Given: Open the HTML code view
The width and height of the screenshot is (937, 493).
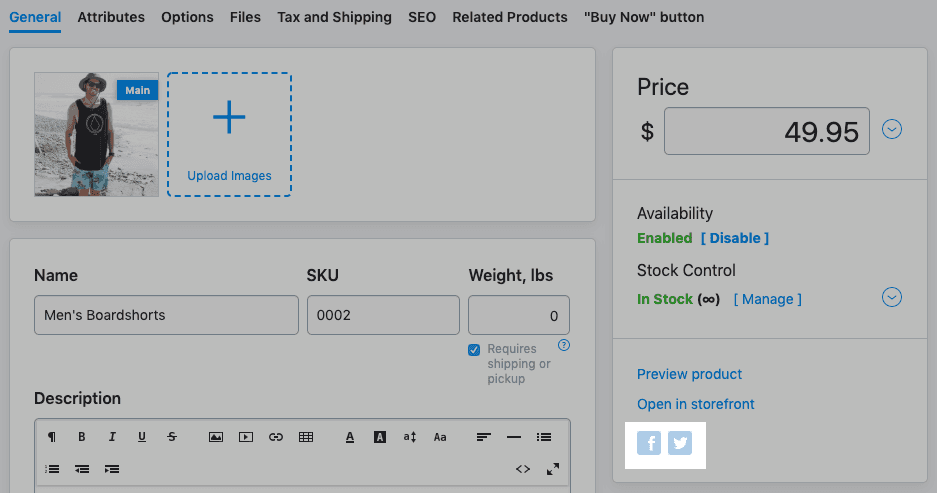Looking at the screenshot, I should (x=522, y=468).
